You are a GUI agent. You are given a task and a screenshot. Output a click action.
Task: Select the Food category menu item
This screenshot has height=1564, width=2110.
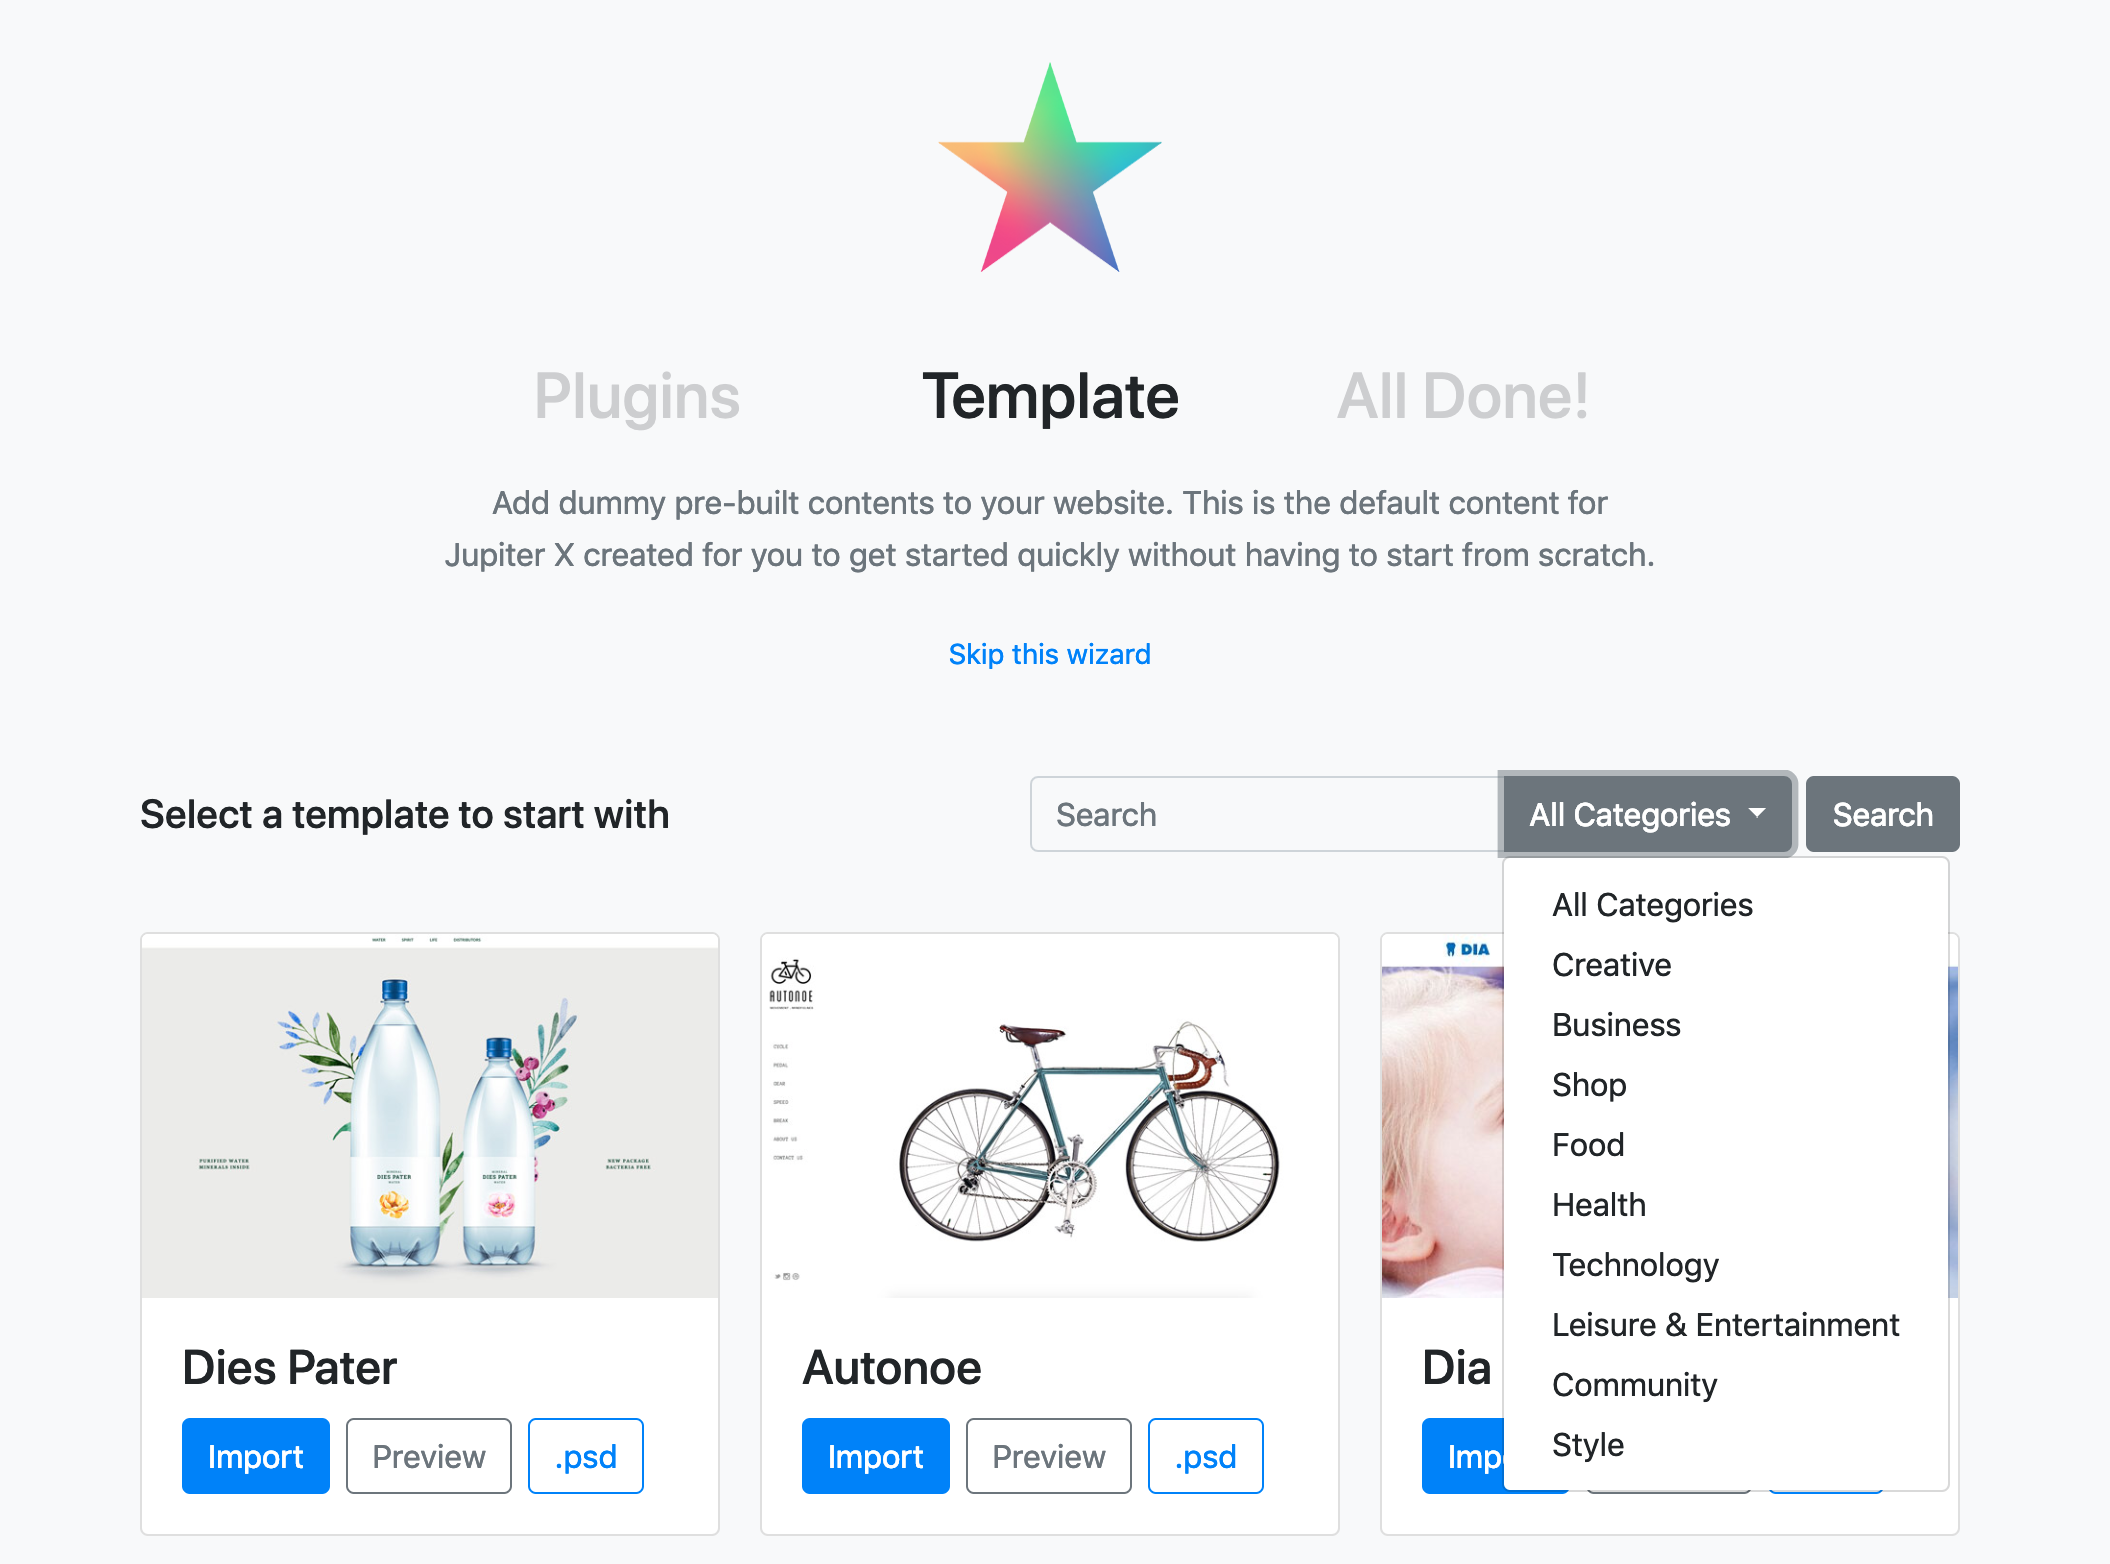pyautogui.click(x=1588, y=1143)
